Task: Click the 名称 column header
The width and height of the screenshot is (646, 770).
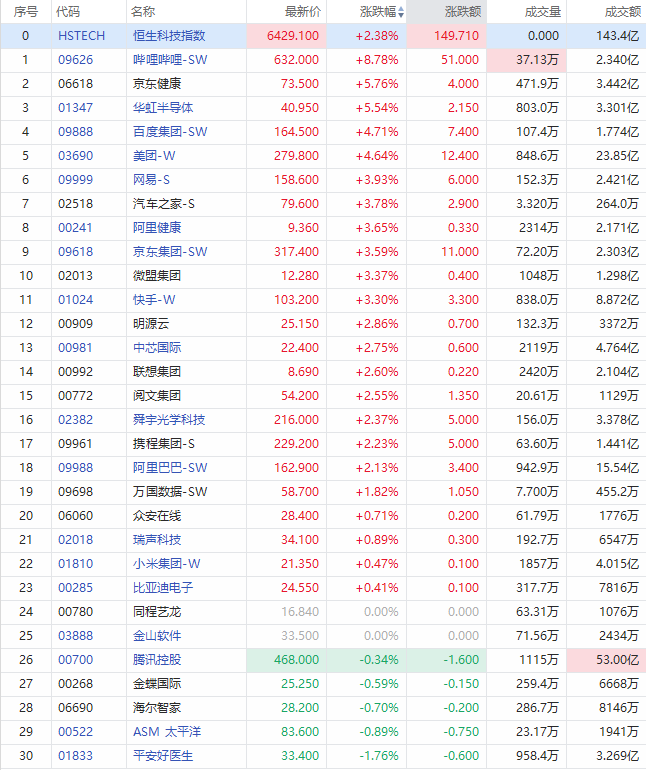Action: (143, 12)
